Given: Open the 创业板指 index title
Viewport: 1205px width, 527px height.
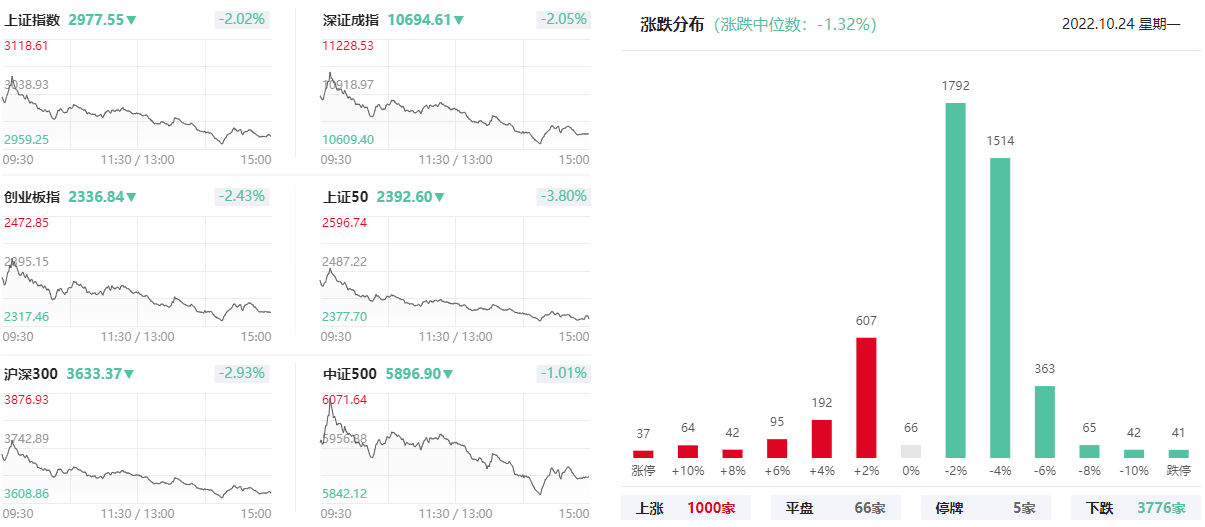Looking at the screenshot, I should [32, 197].
